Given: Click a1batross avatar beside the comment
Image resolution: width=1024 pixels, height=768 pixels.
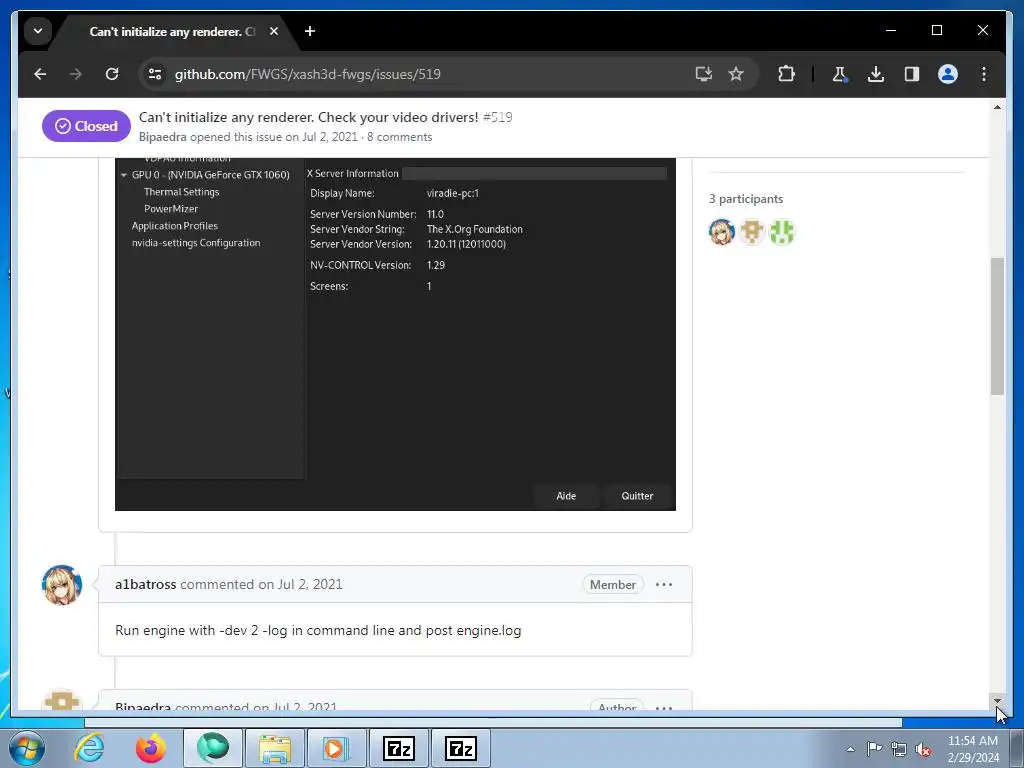Looking at the screenshot, I should (x=62, y=585).
